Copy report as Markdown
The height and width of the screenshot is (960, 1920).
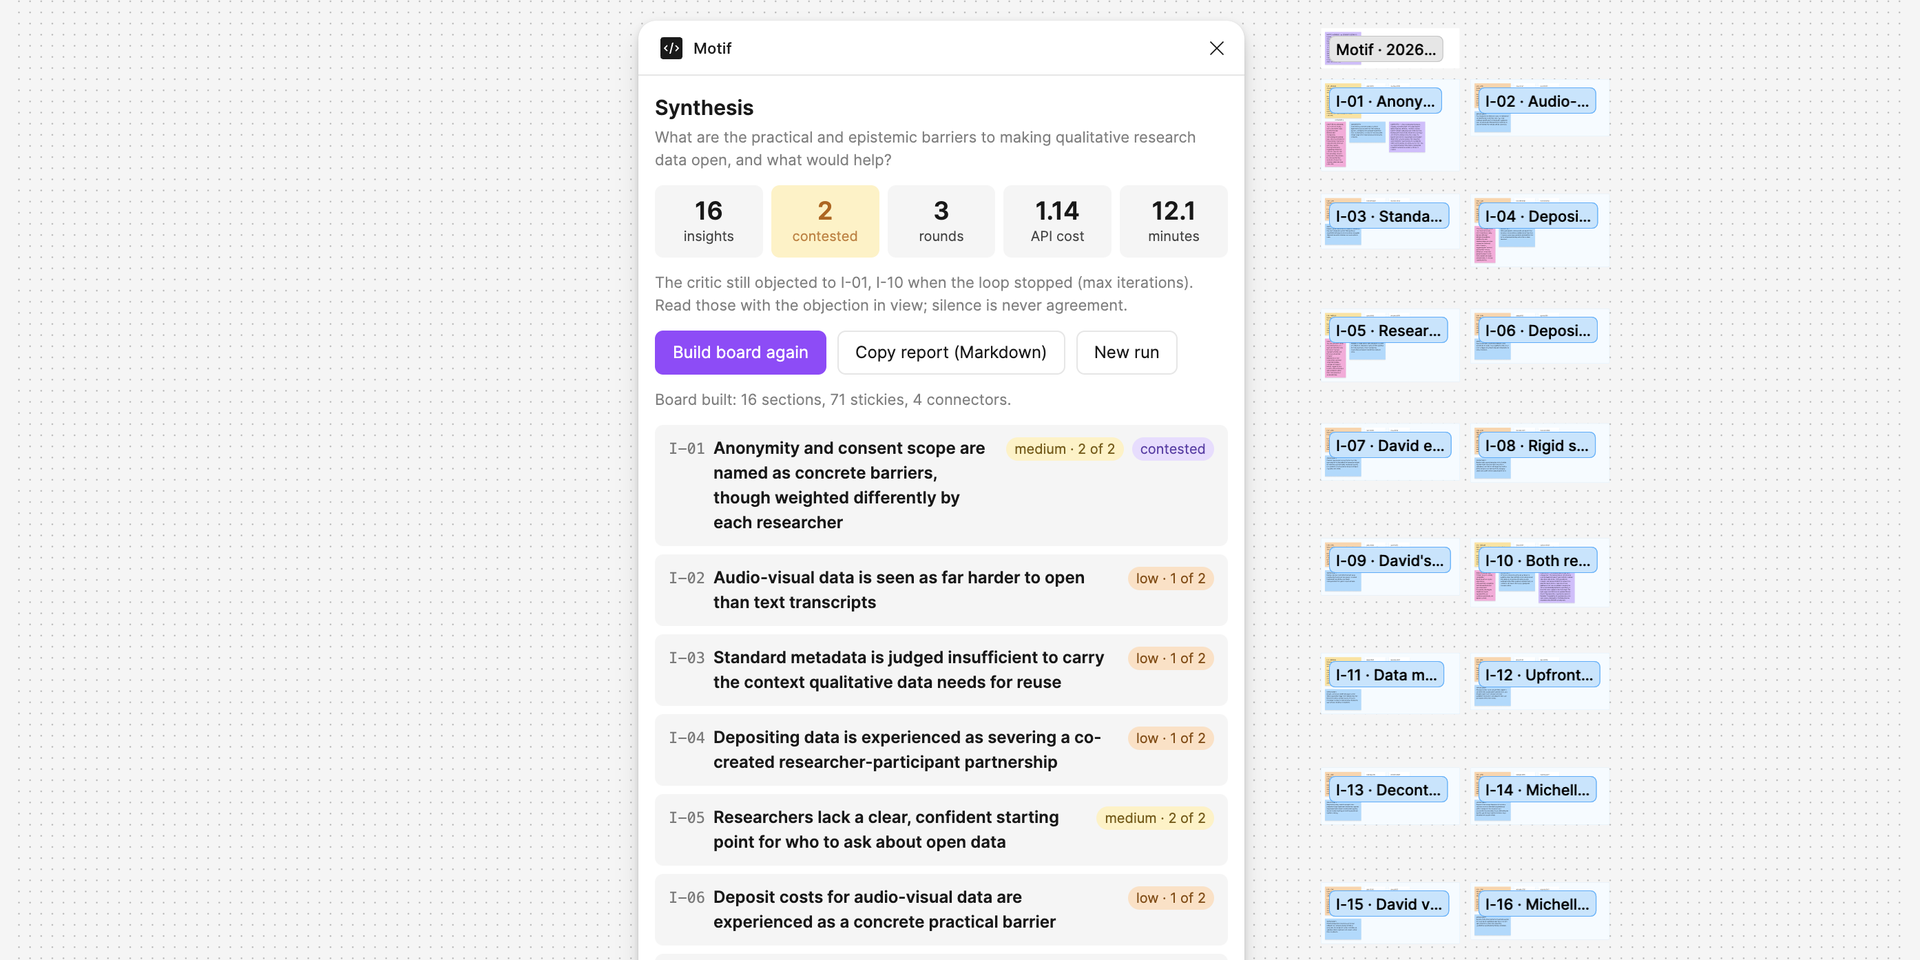[x=950, y=352]
